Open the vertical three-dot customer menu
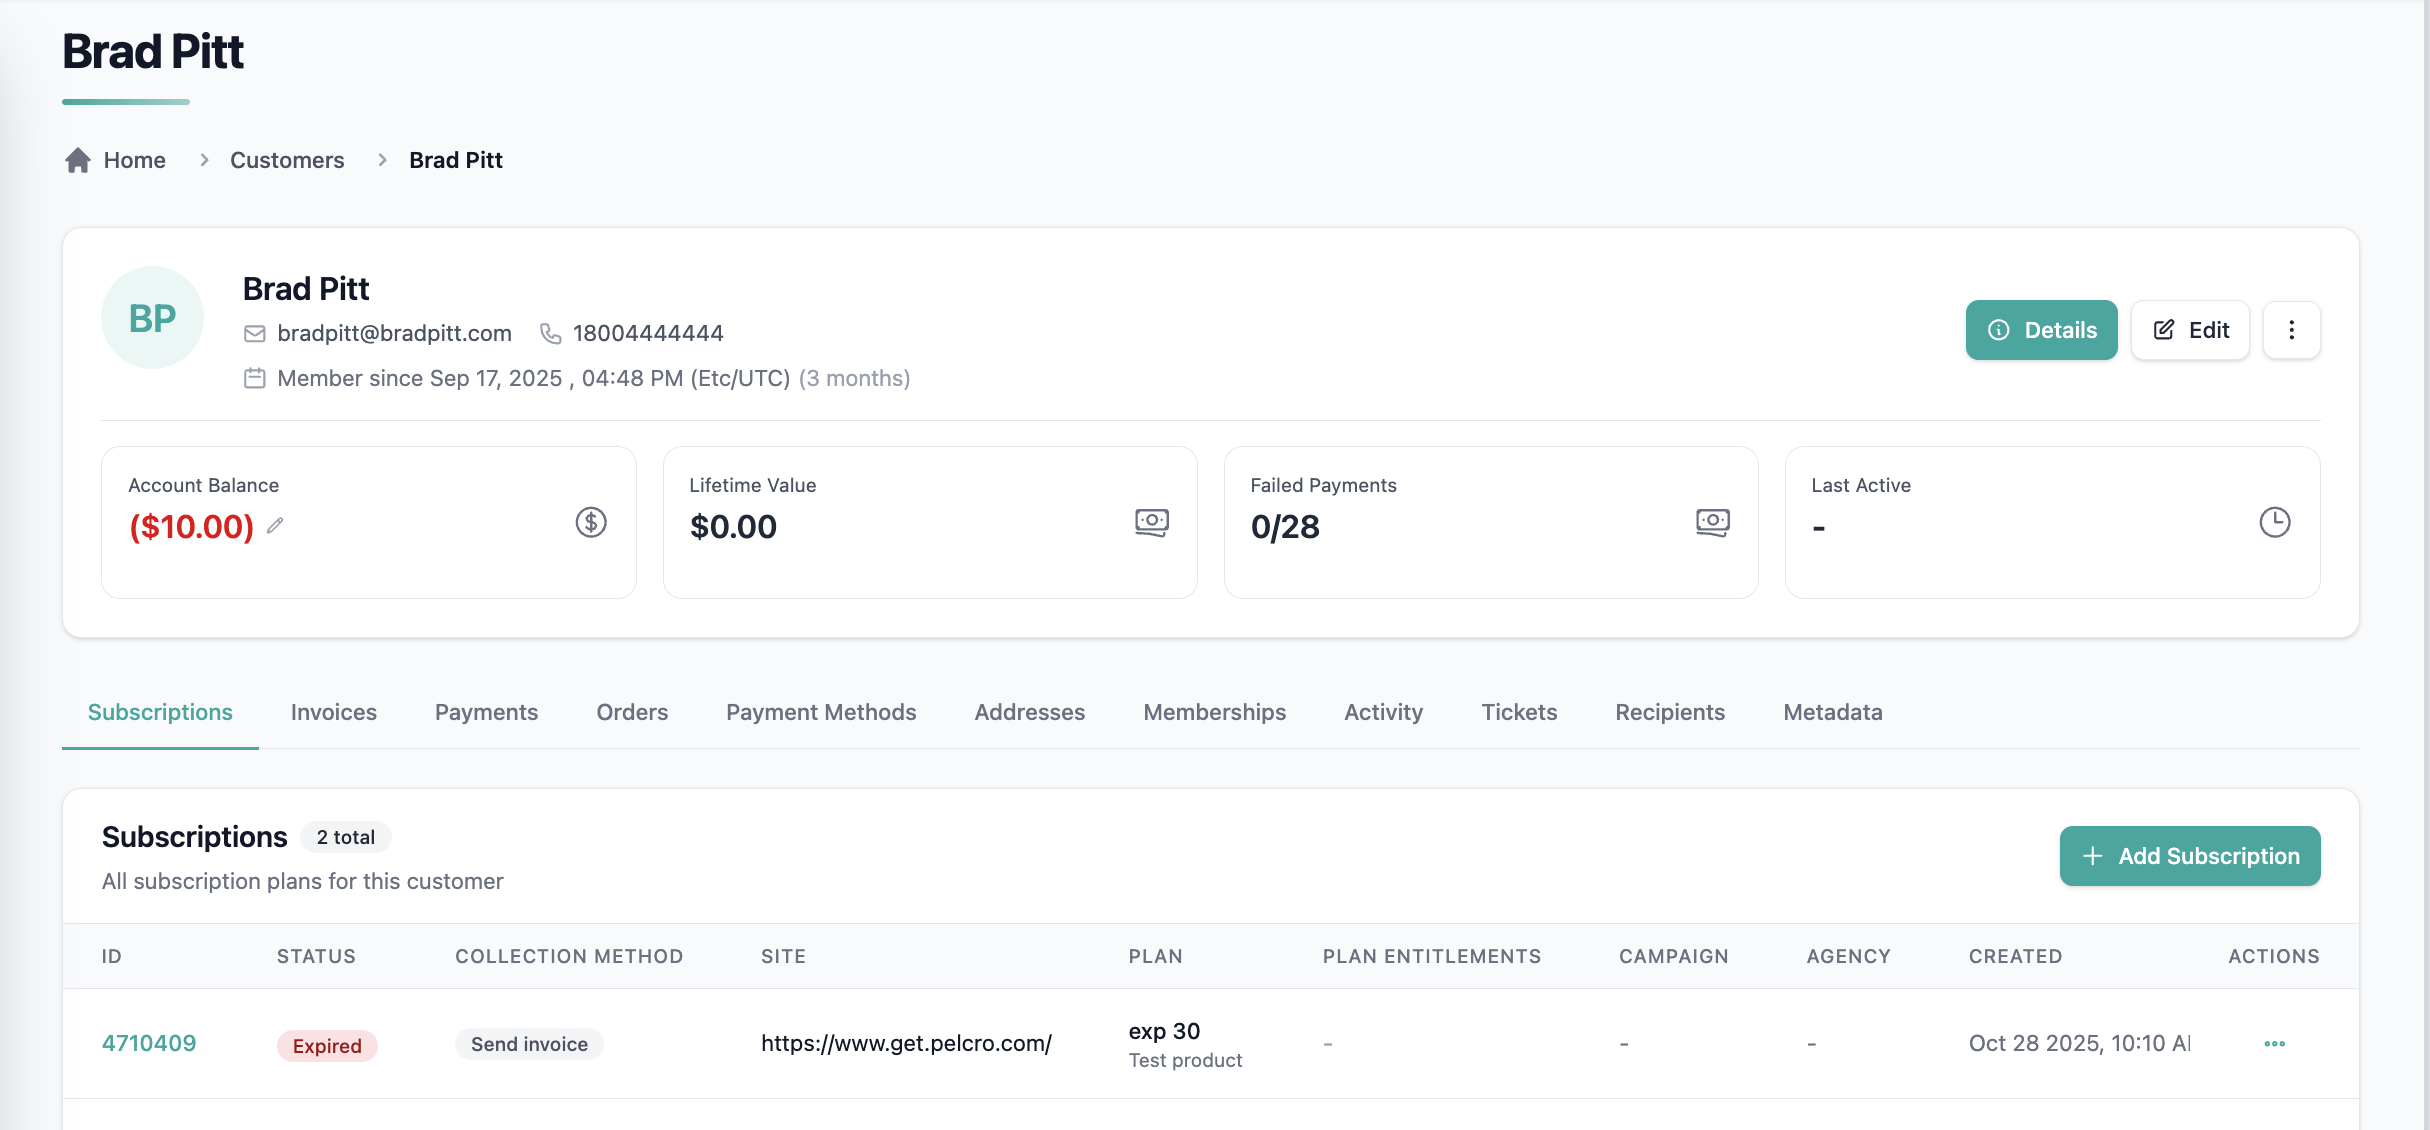The width and height of the screenshot is (2430, 1130). click(2292, 330)
